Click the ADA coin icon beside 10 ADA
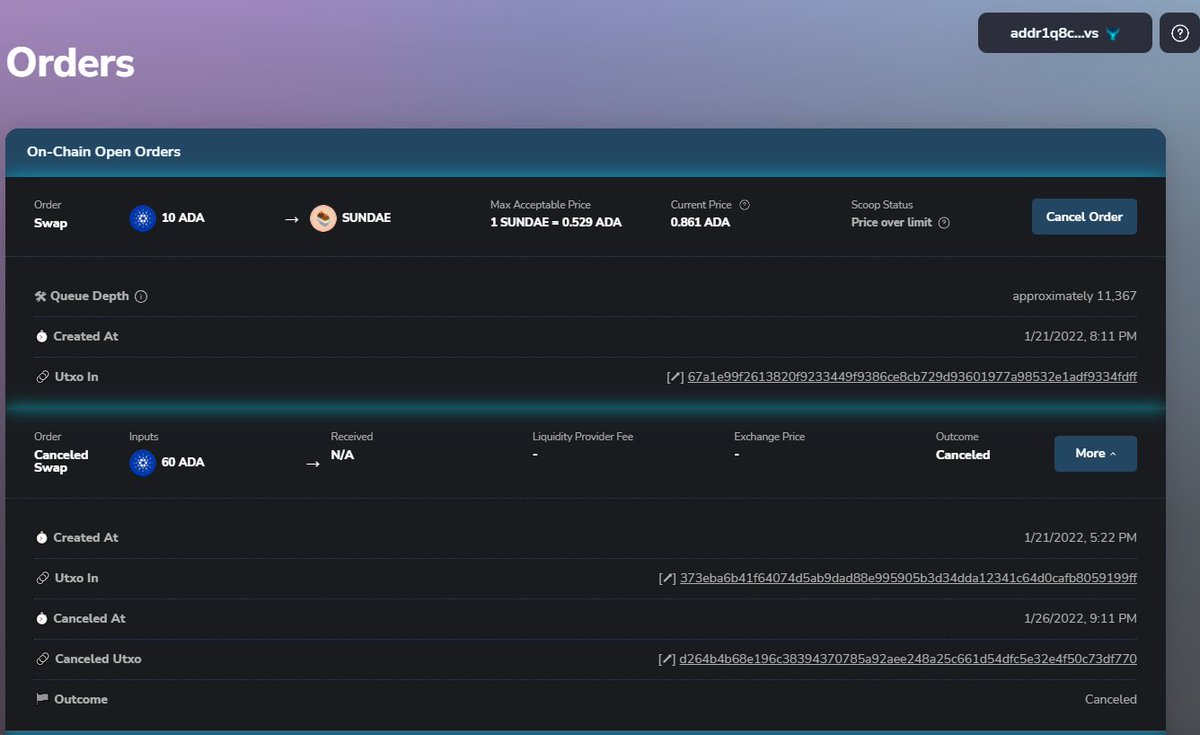Screen dimensions: 1200x735 [x=143, y=218]
